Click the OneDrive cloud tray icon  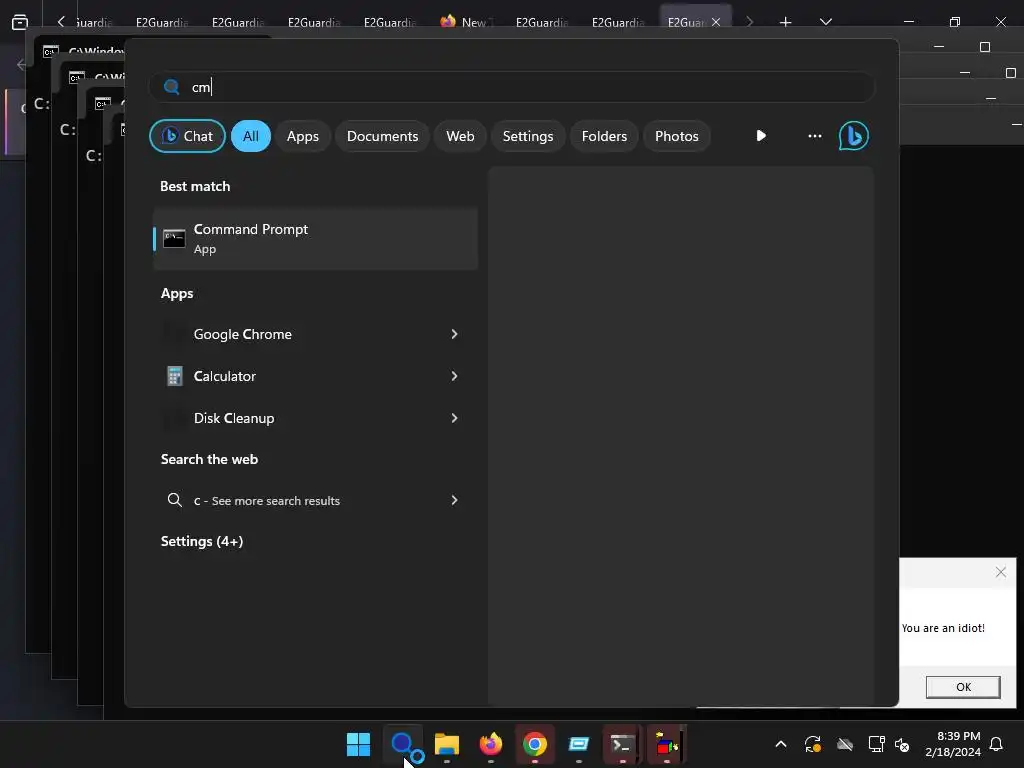845,744
